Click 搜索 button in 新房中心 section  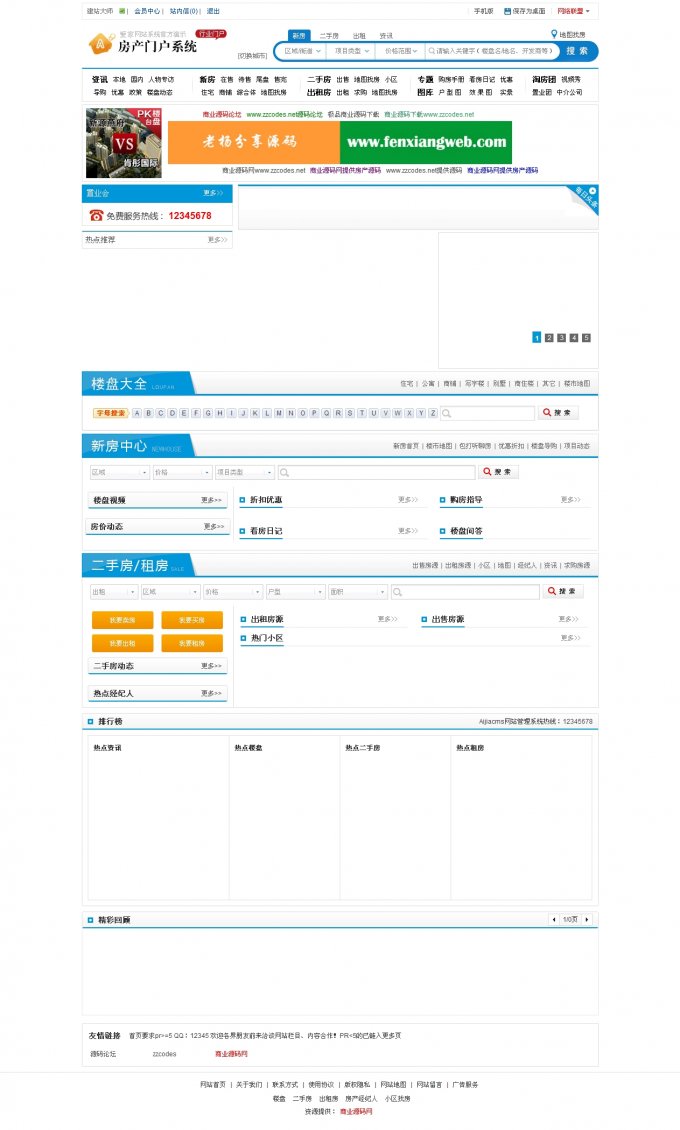coord(498,472)
